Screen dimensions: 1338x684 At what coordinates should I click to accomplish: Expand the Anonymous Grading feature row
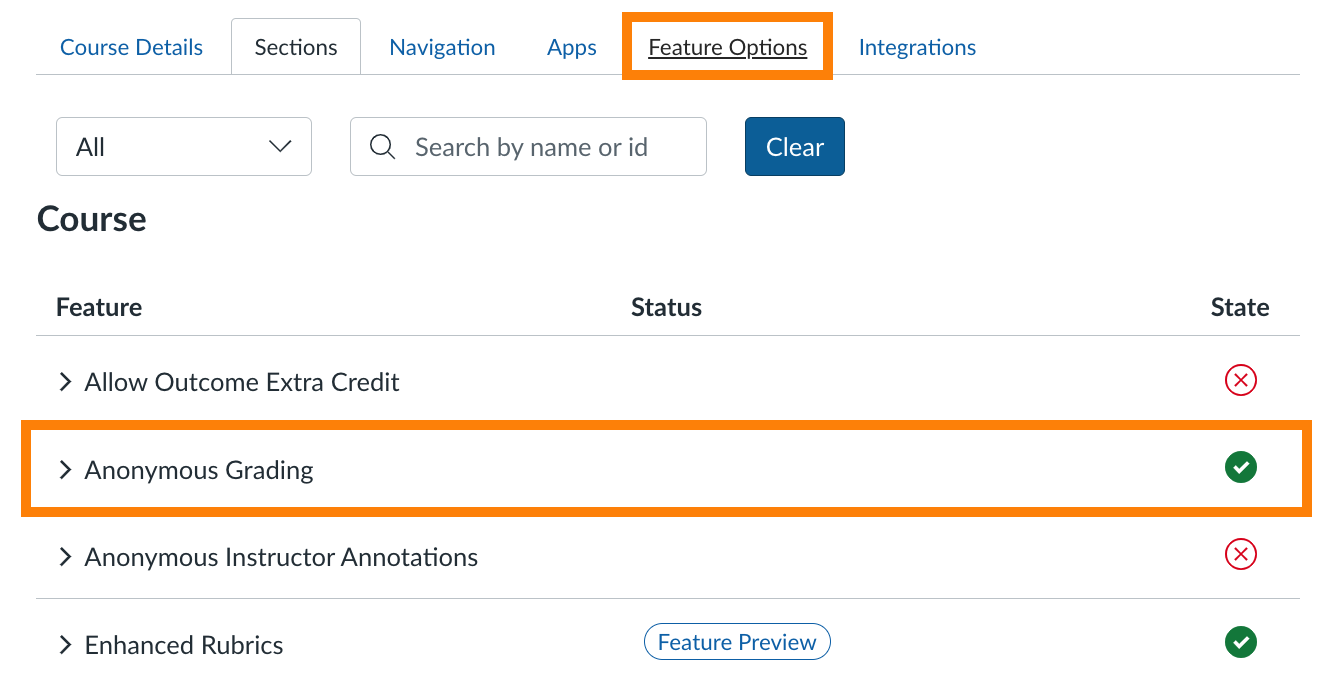66,470
